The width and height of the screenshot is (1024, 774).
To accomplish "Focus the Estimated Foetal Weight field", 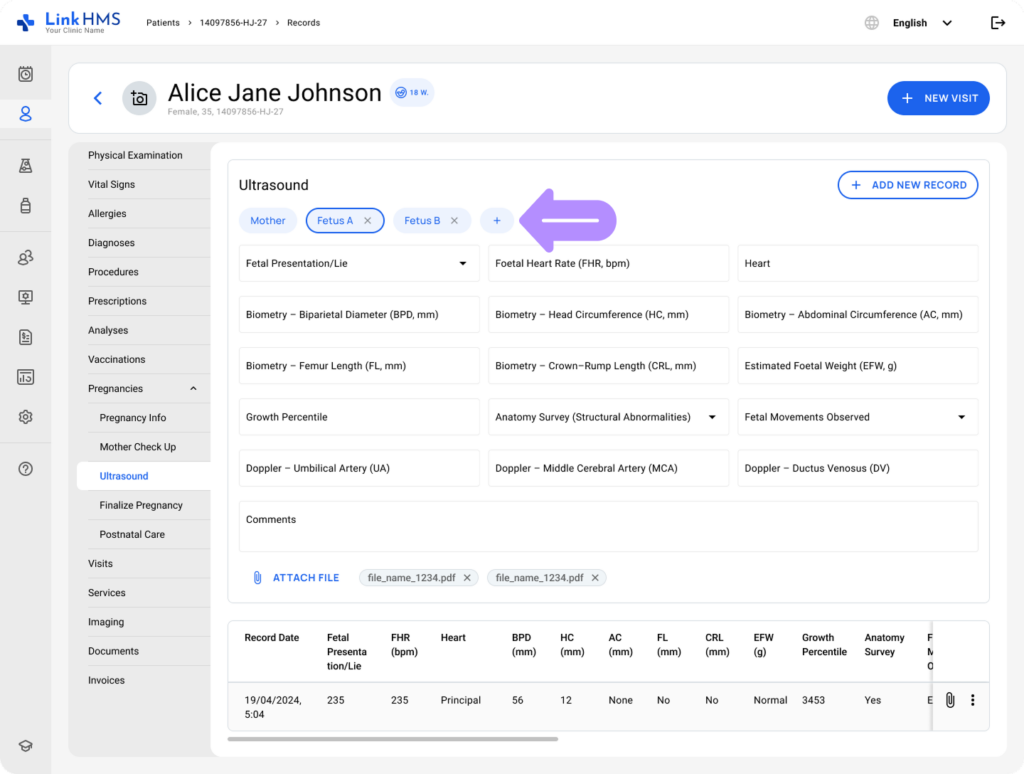I will coord(857,366).
